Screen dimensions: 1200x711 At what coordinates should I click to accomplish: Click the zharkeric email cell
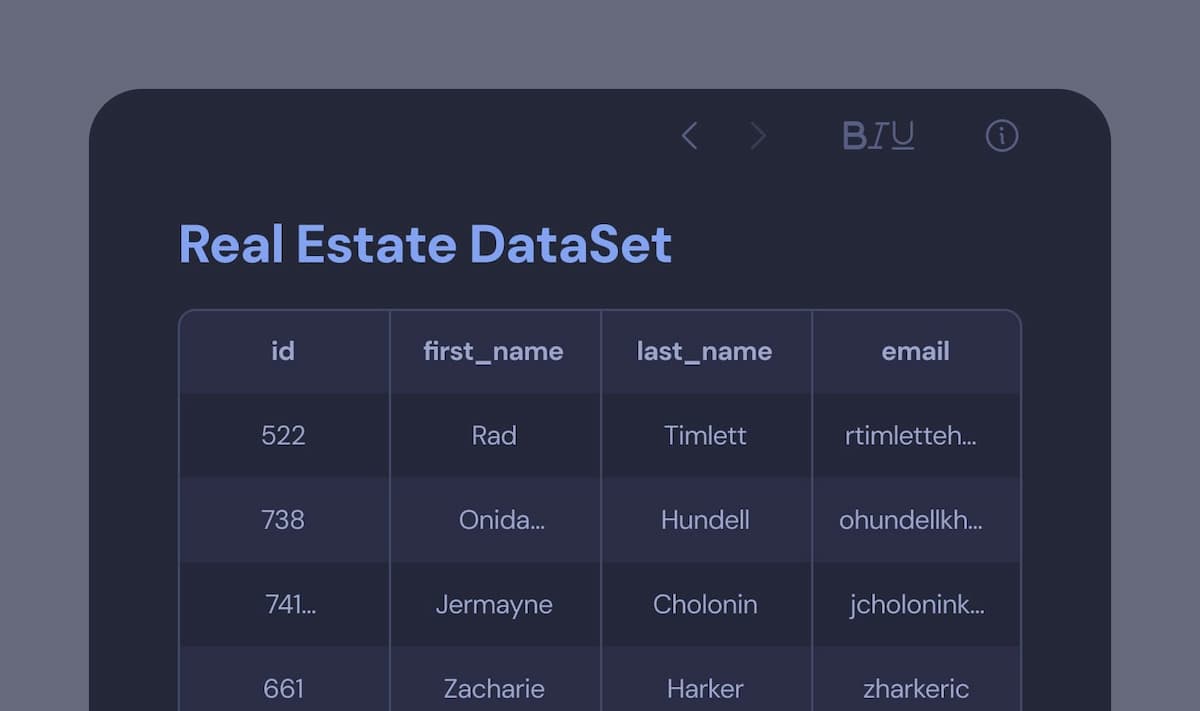(x=915, y=688)
